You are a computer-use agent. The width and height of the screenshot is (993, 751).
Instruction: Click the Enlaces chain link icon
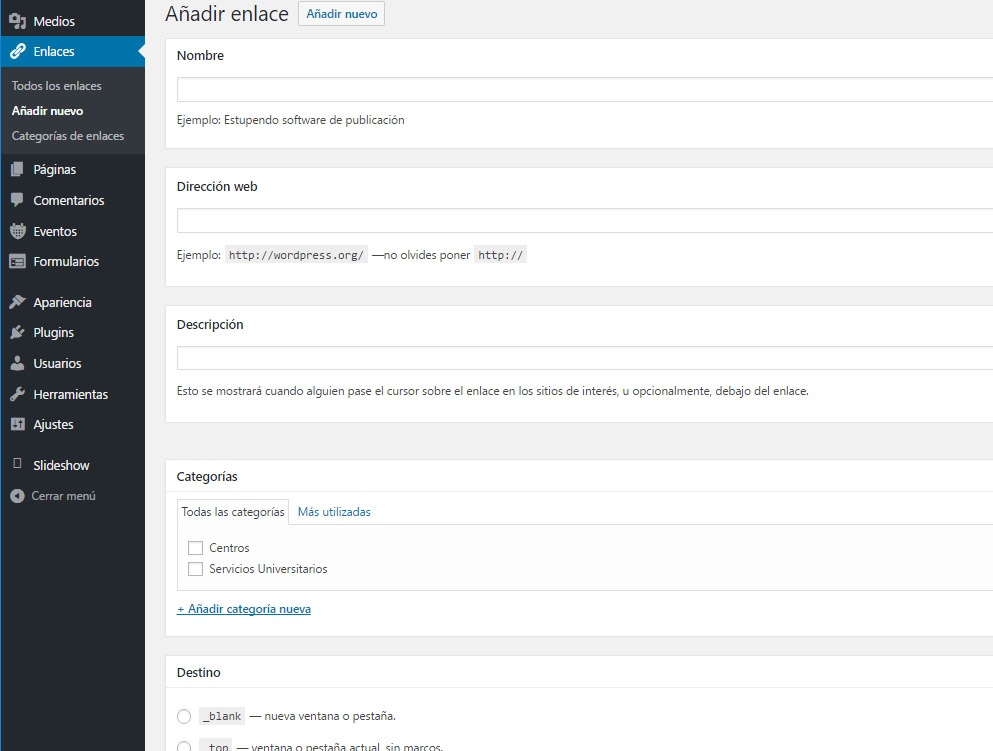tap(17, 52)
